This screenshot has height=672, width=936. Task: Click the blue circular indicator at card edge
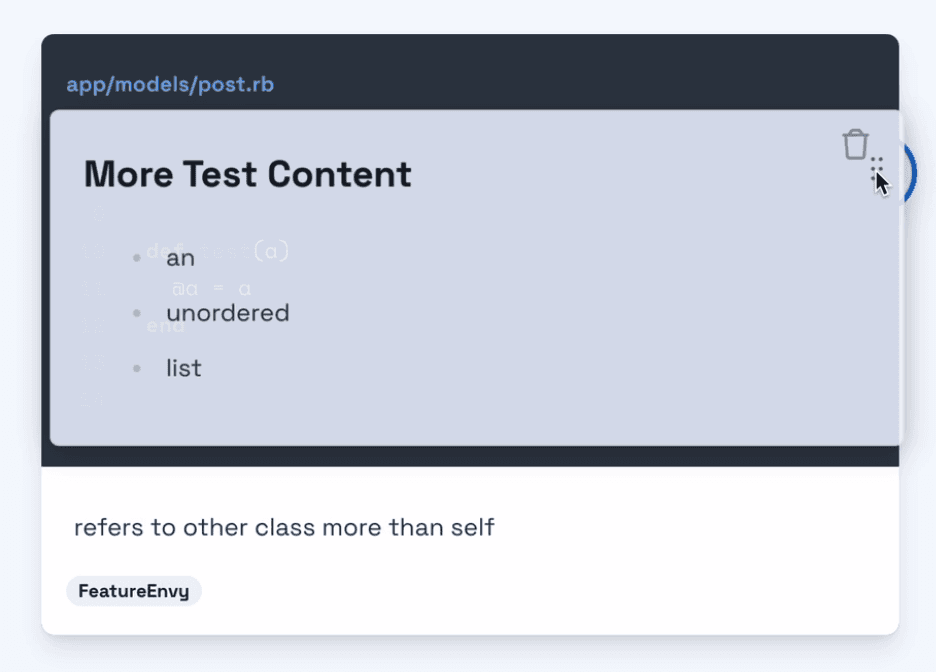coord(909,173)
